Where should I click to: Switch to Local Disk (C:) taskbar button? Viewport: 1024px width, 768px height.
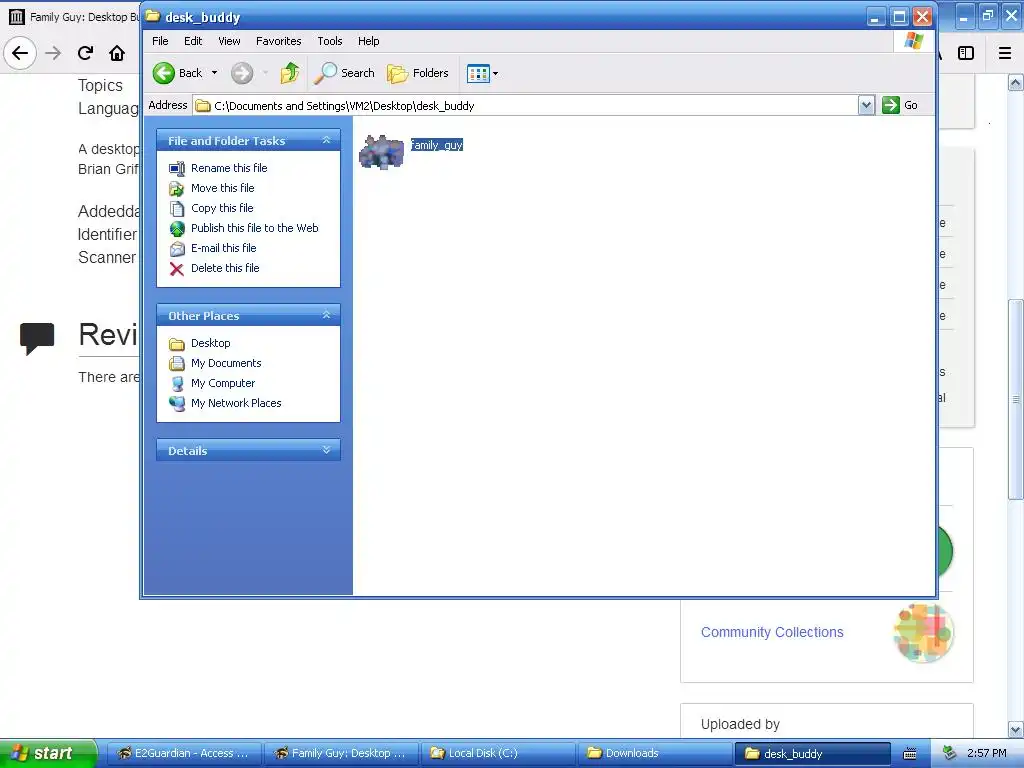pyautogui.click(x=498, y=754)
